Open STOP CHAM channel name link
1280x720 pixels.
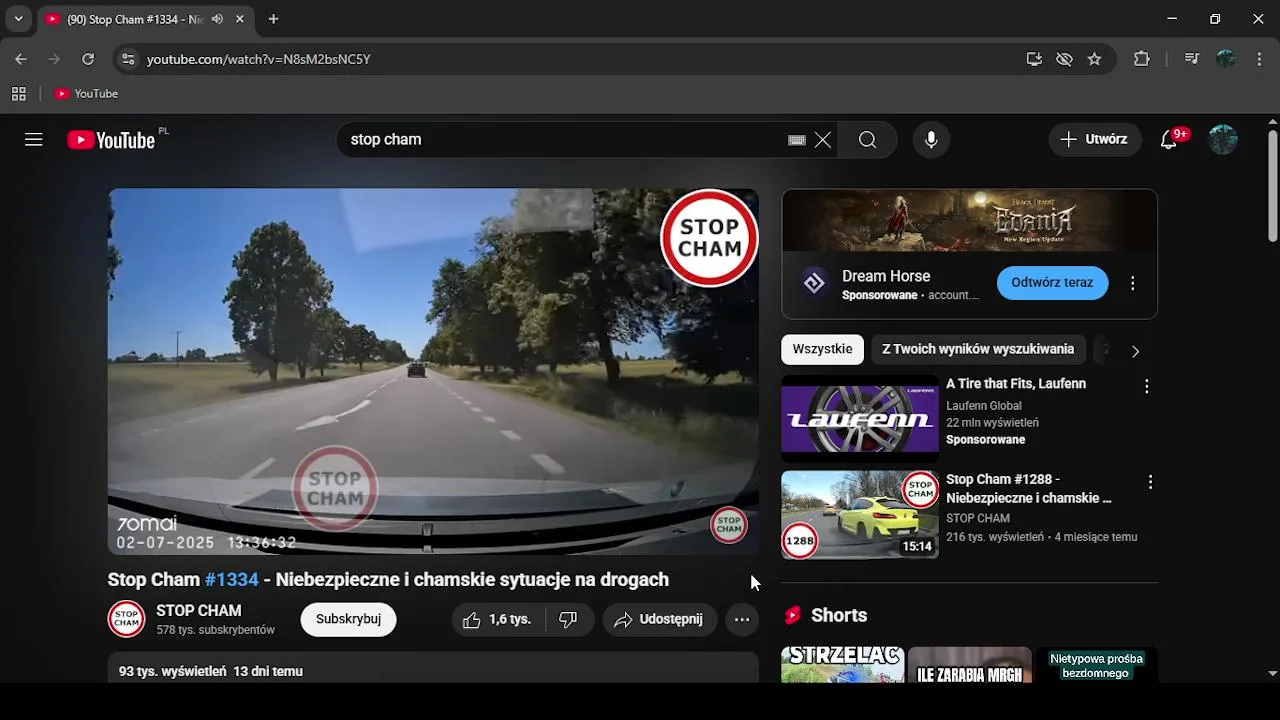199,611
